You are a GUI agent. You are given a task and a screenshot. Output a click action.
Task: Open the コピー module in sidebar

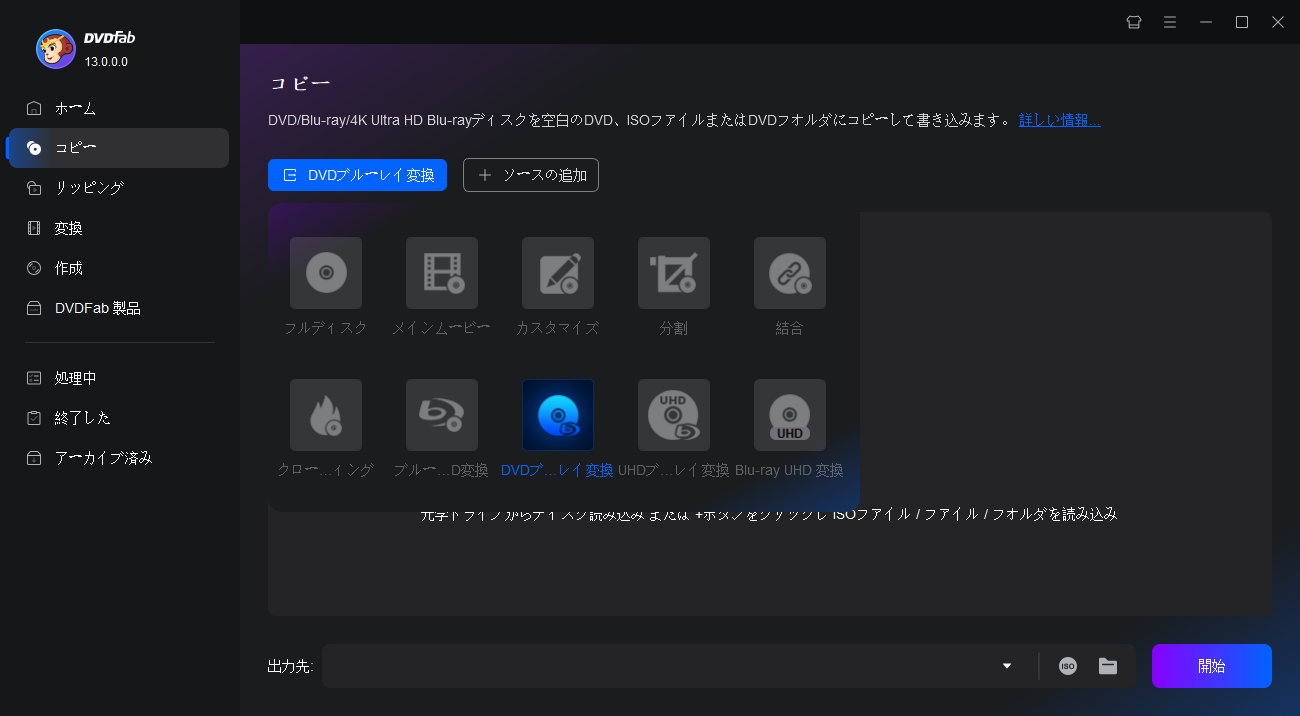(x=119, y=148)
